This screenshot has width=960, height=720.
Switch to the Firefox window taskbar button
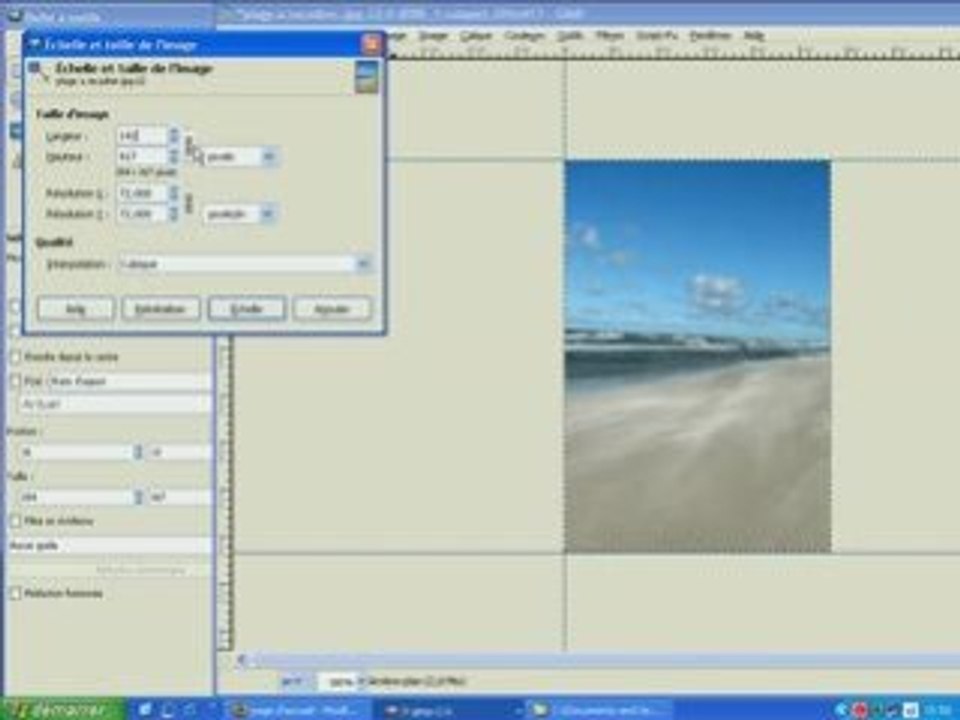pos(300,710)
